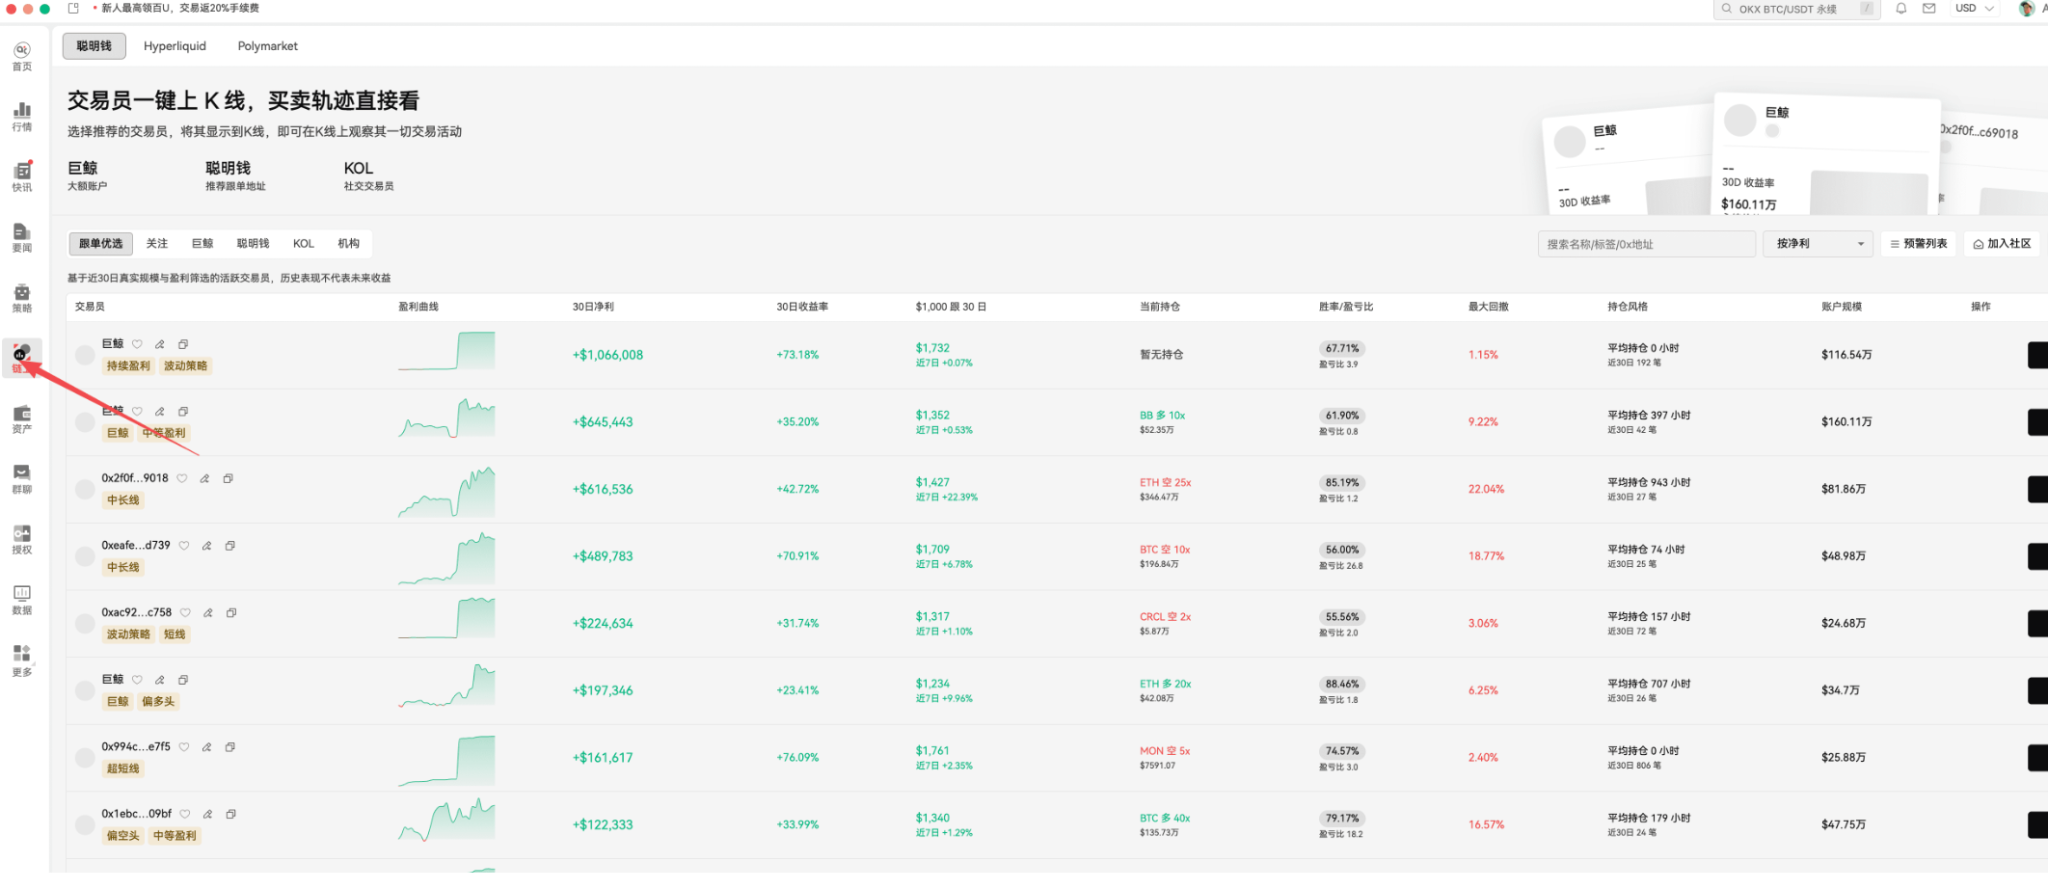Select the 聪明钱 filter tab beside KOL

point(253,243)
